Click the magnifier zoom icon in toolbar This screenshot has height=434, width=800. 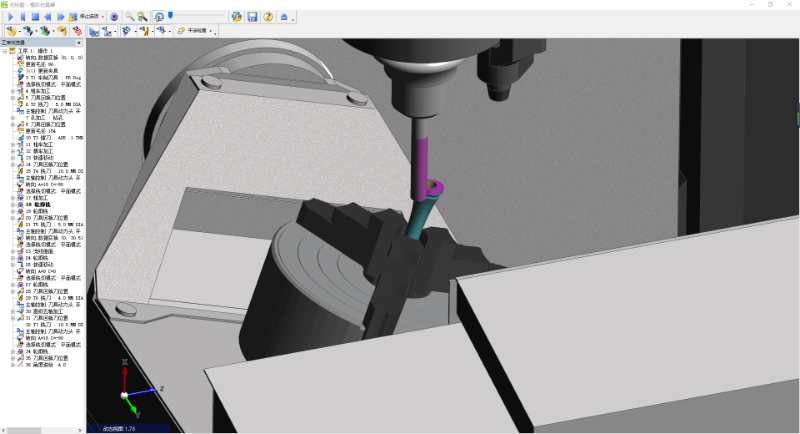tap(130, 17)
